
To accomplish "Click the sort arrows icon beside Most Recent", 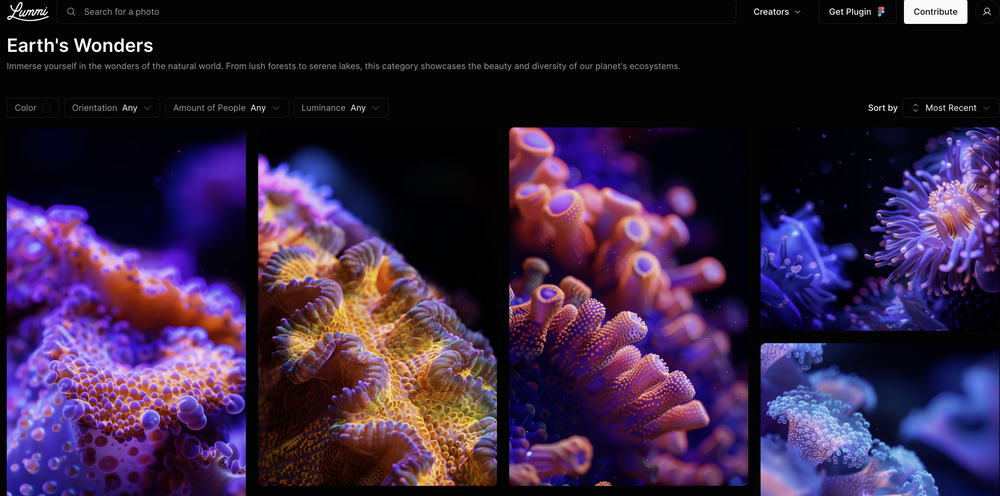I will click(x=915, y=108).
